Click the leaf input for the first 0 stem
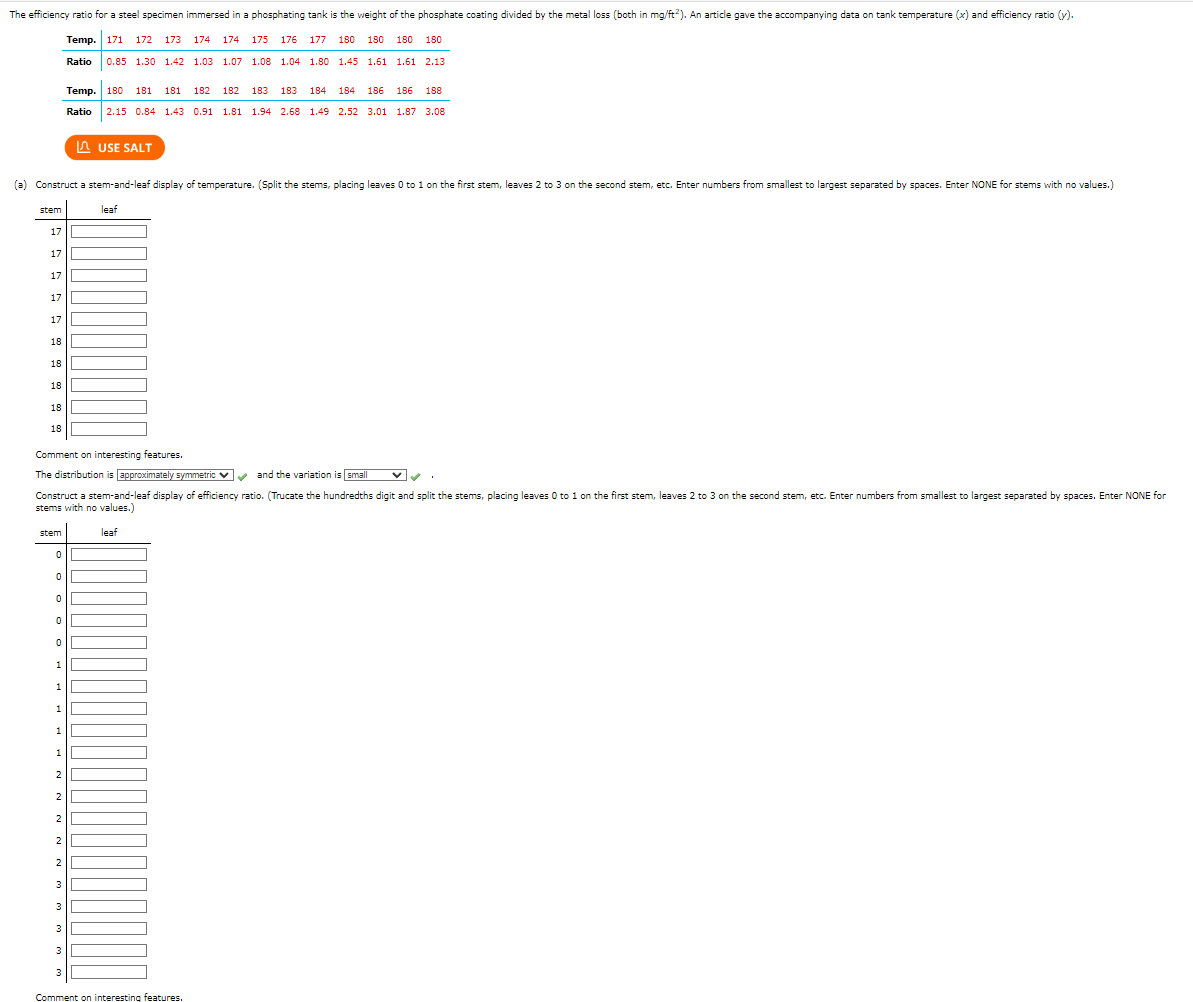1193x1002 pixels. (x=108, y=553)
